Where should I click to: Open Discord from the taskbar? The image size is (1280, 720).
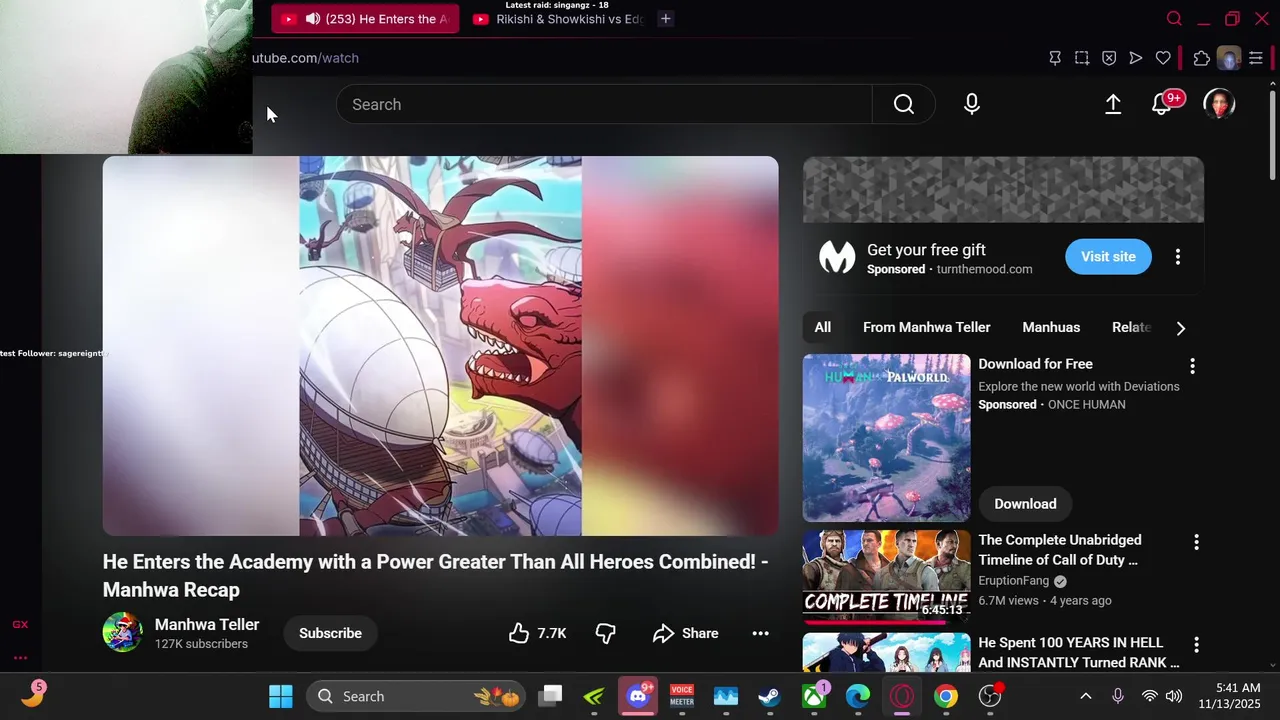pyautogui.click(x=638, y=696)
